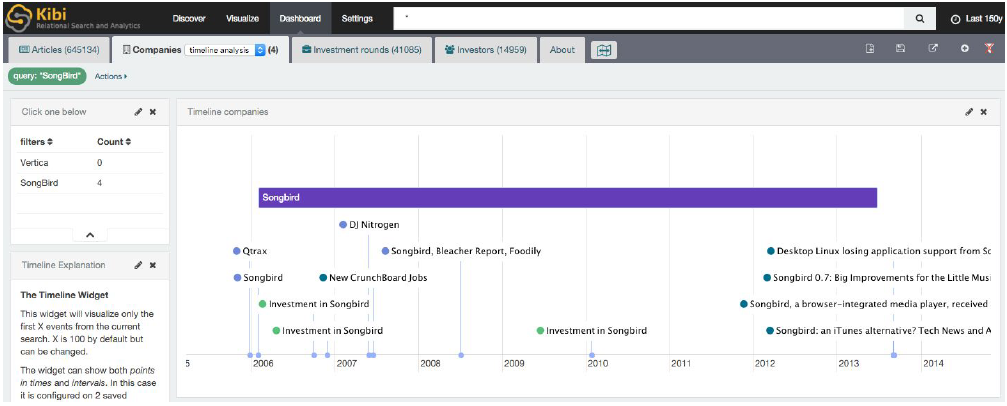Open the Last 150y time picker
The image size is (1007, 406).
976,19
